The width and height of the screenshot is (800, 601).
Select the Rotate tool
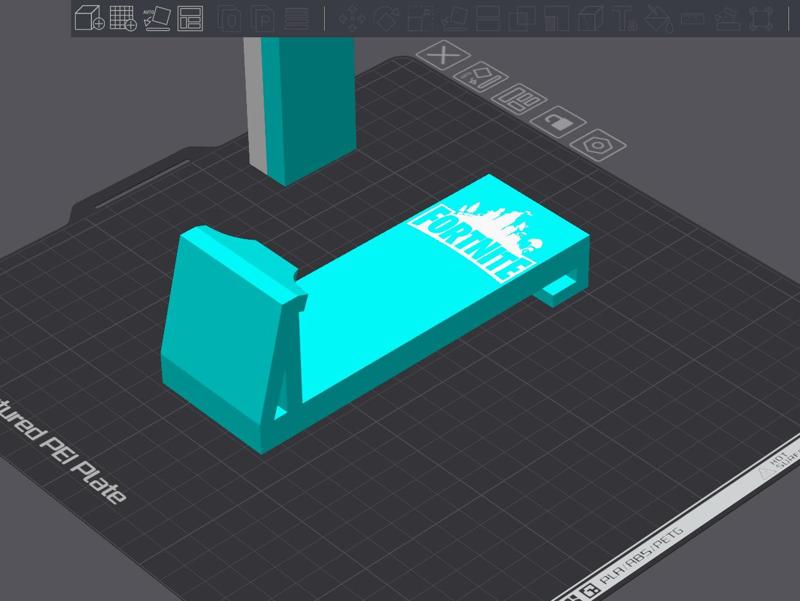coord(386,18)
